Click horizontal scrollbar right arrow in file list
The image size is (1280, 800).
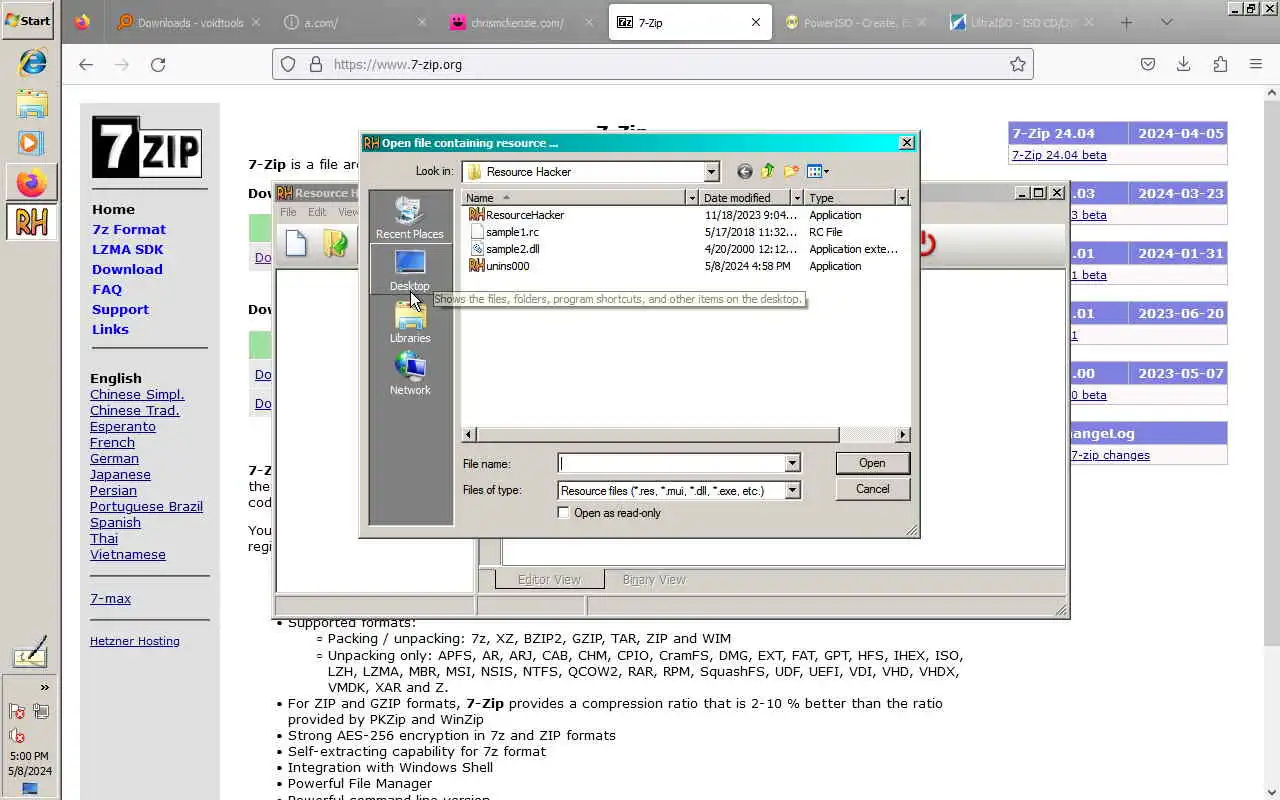pyautogui.click(x=902, y=434)
